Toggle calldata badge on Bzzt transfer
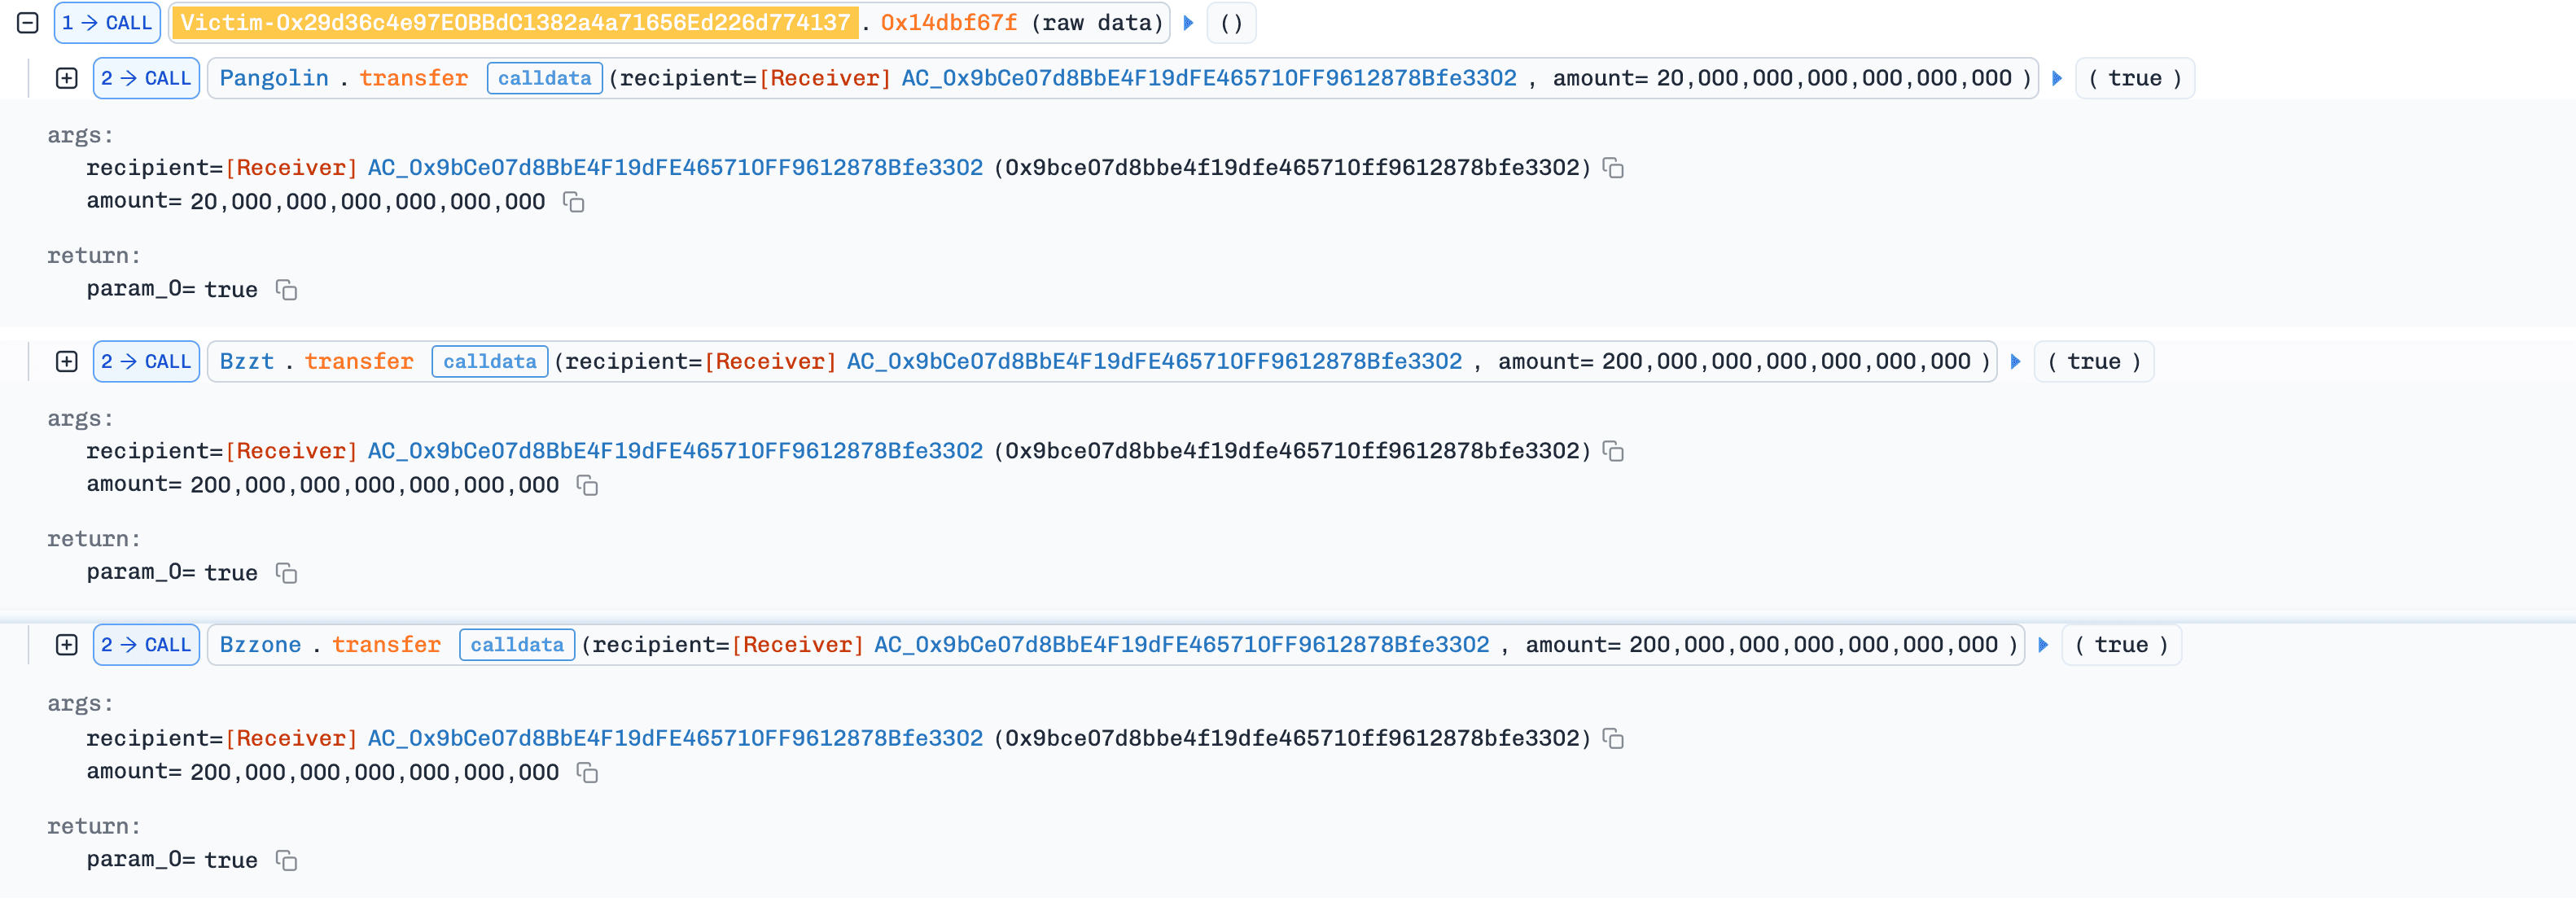Screen dimensions: 2576x902 pyautogui.click(x=489, y=361)
